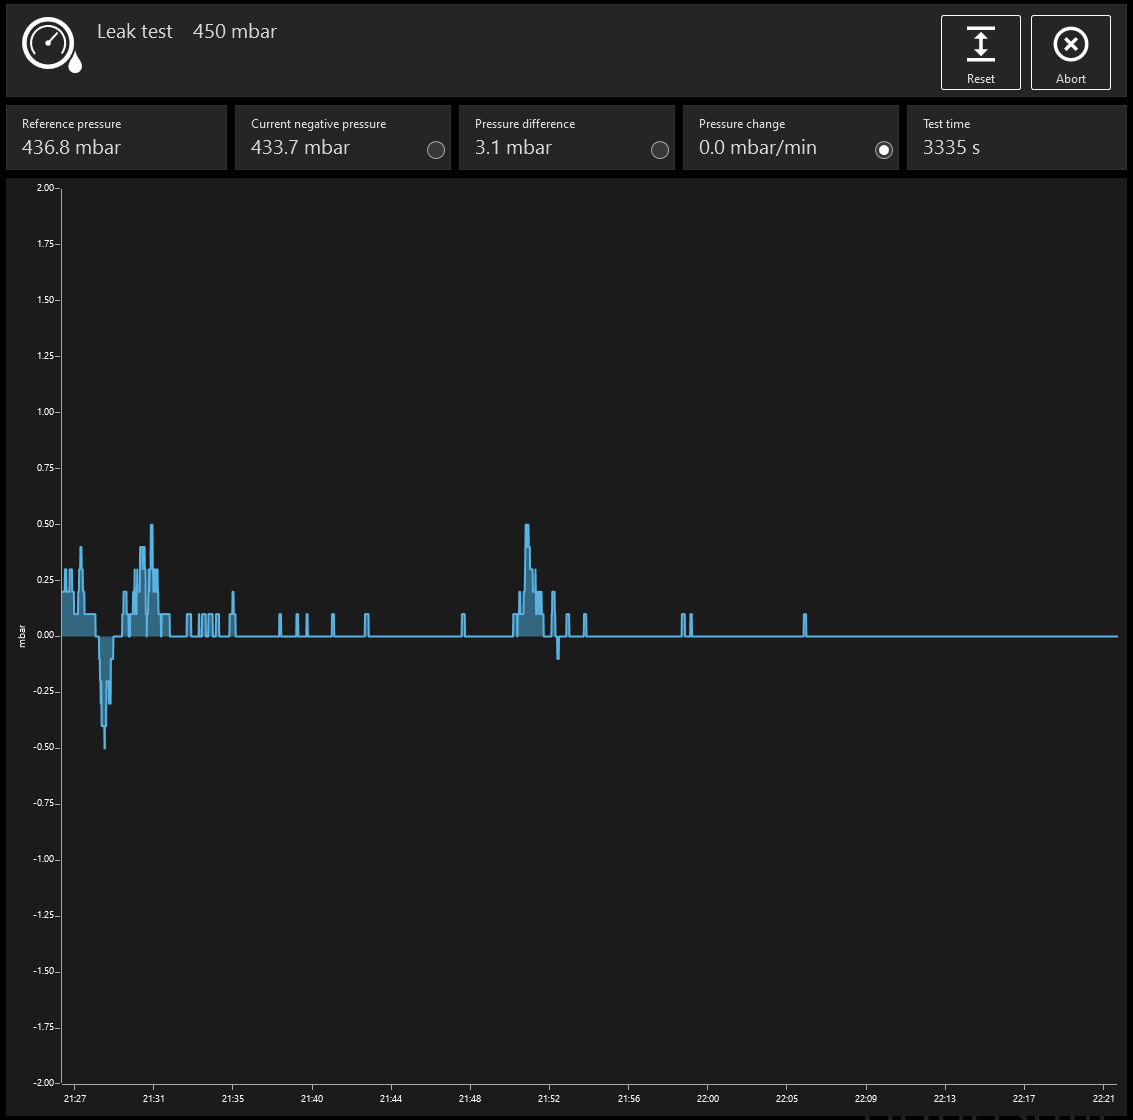Click the 433.7 mbar current pressure value
The height and width of the screenshot is (1120, 1133).
[x=300, y=148]
